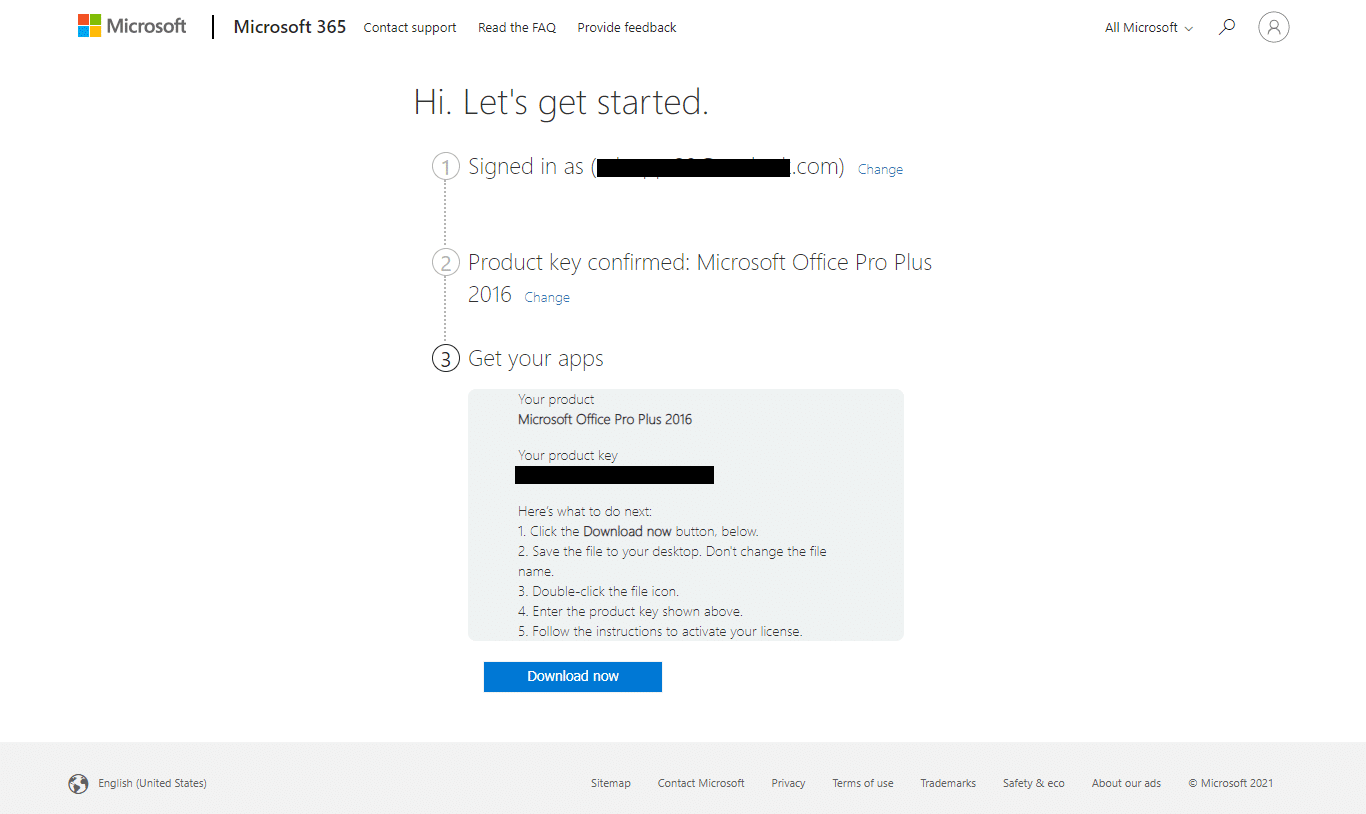This screenshot has height=814, width=1366.
Task: Open Contact support in header
Action: coord(410,28)
